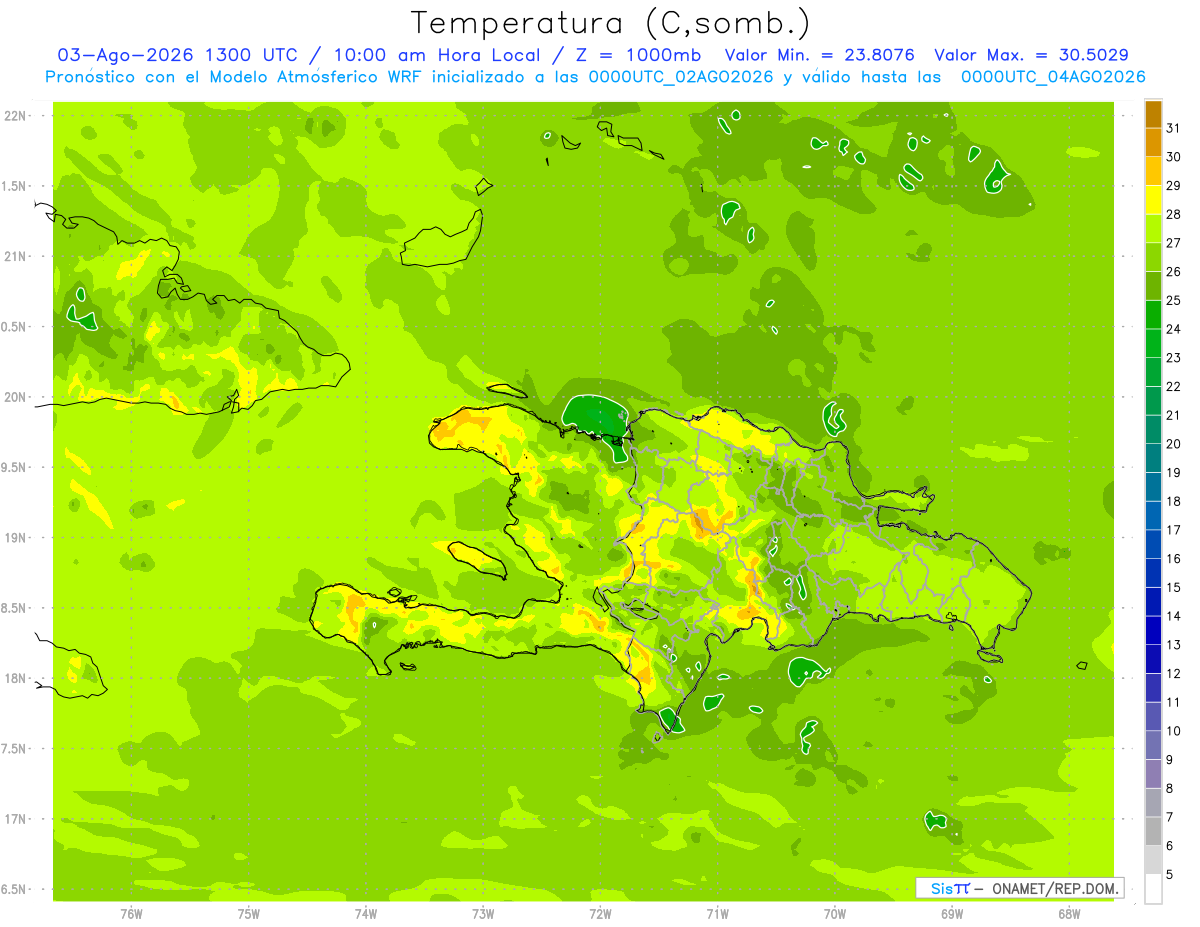
Task: Click the 72W longitude label
Action: point(600,913)
